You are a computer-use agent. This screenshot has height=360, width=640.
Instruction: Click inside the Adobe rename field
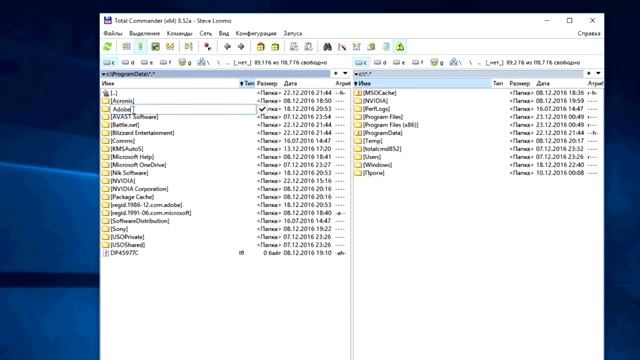point(183,109)
